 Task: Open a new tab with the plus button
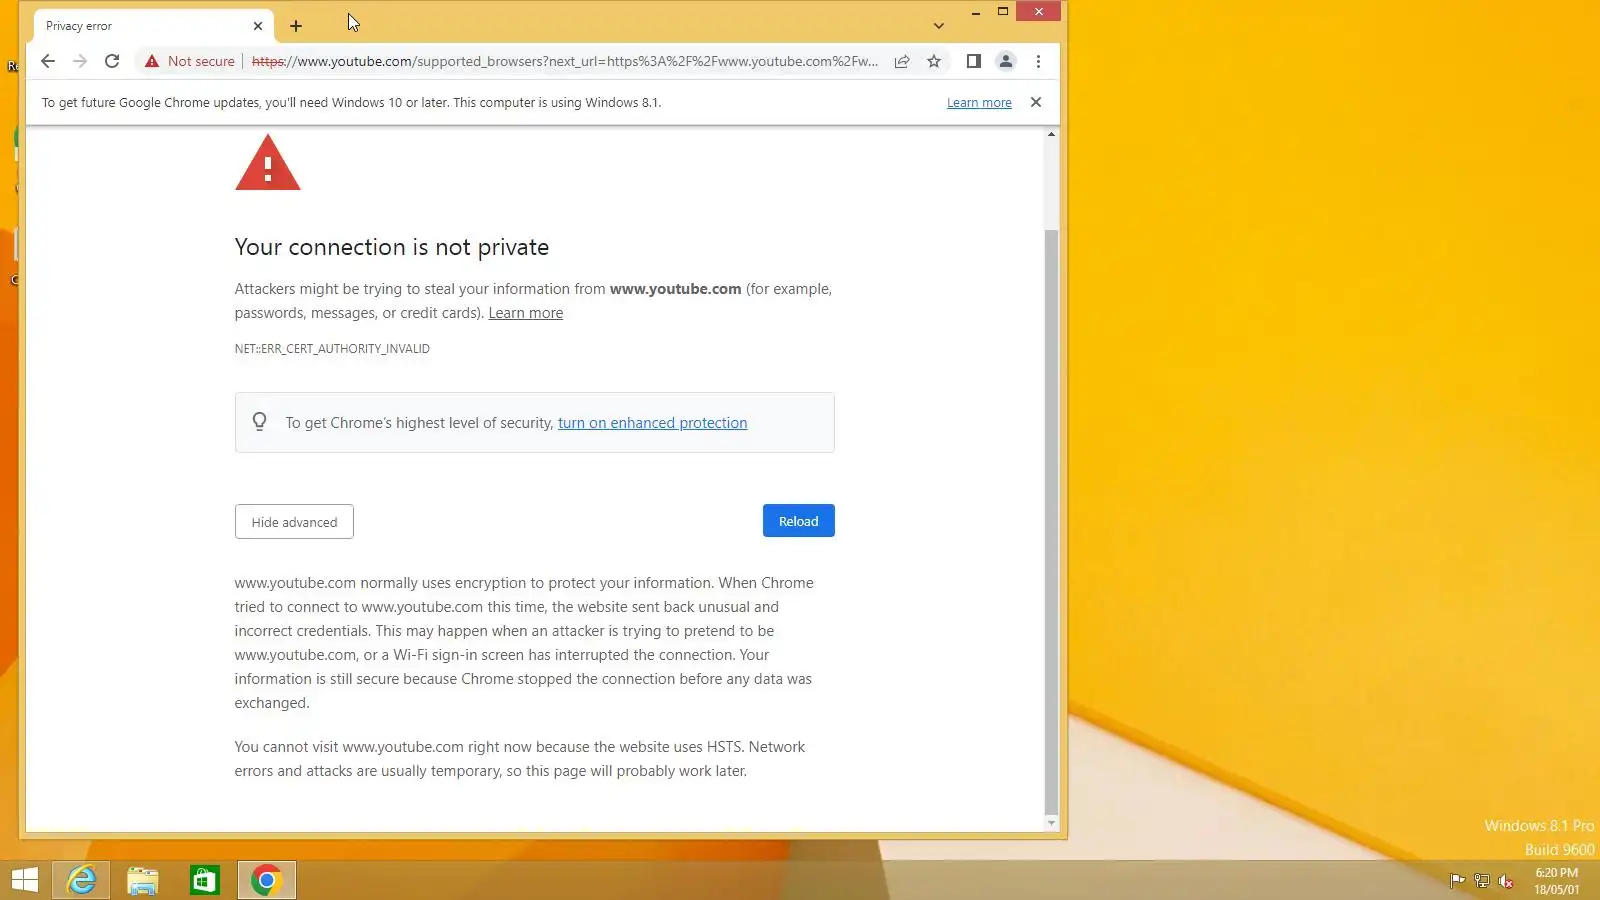tap(296, 26)
